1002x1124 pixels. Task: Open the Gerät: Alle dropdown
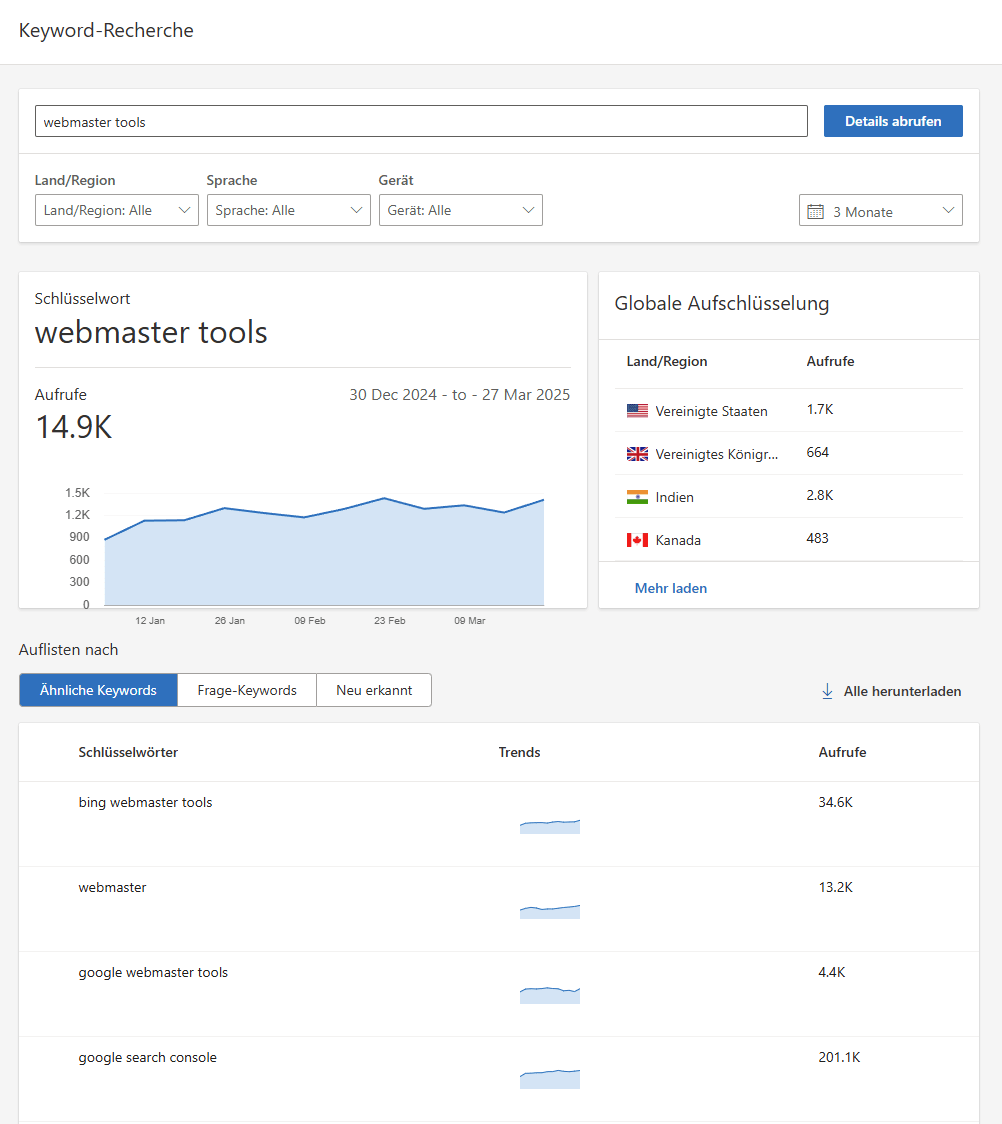(x=461, y=210)
